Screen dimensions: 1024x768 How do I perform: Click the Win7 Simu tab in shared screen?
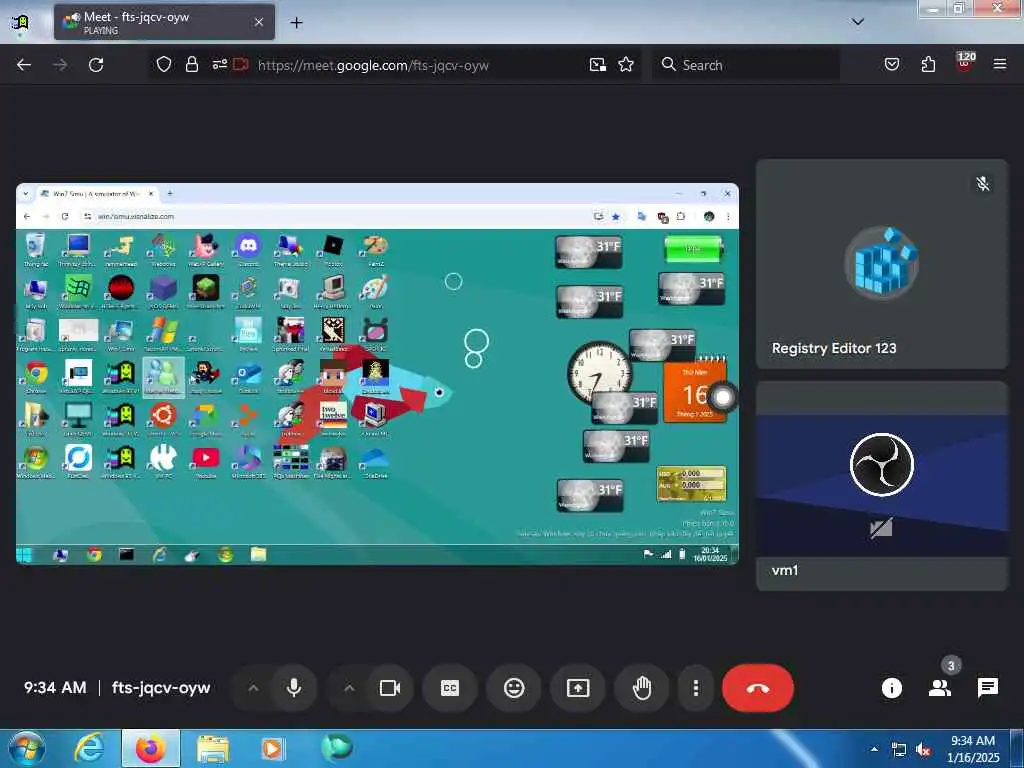click(x=97, y=194)
